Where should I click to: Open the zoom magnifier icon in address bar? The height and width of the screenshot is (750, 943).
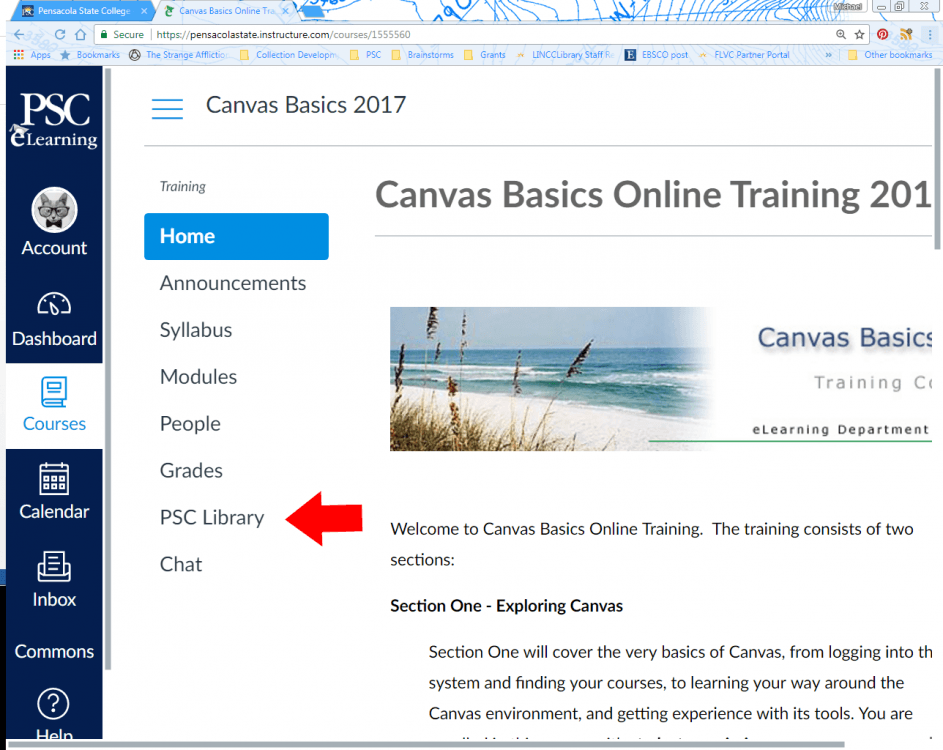pos(841,34)
